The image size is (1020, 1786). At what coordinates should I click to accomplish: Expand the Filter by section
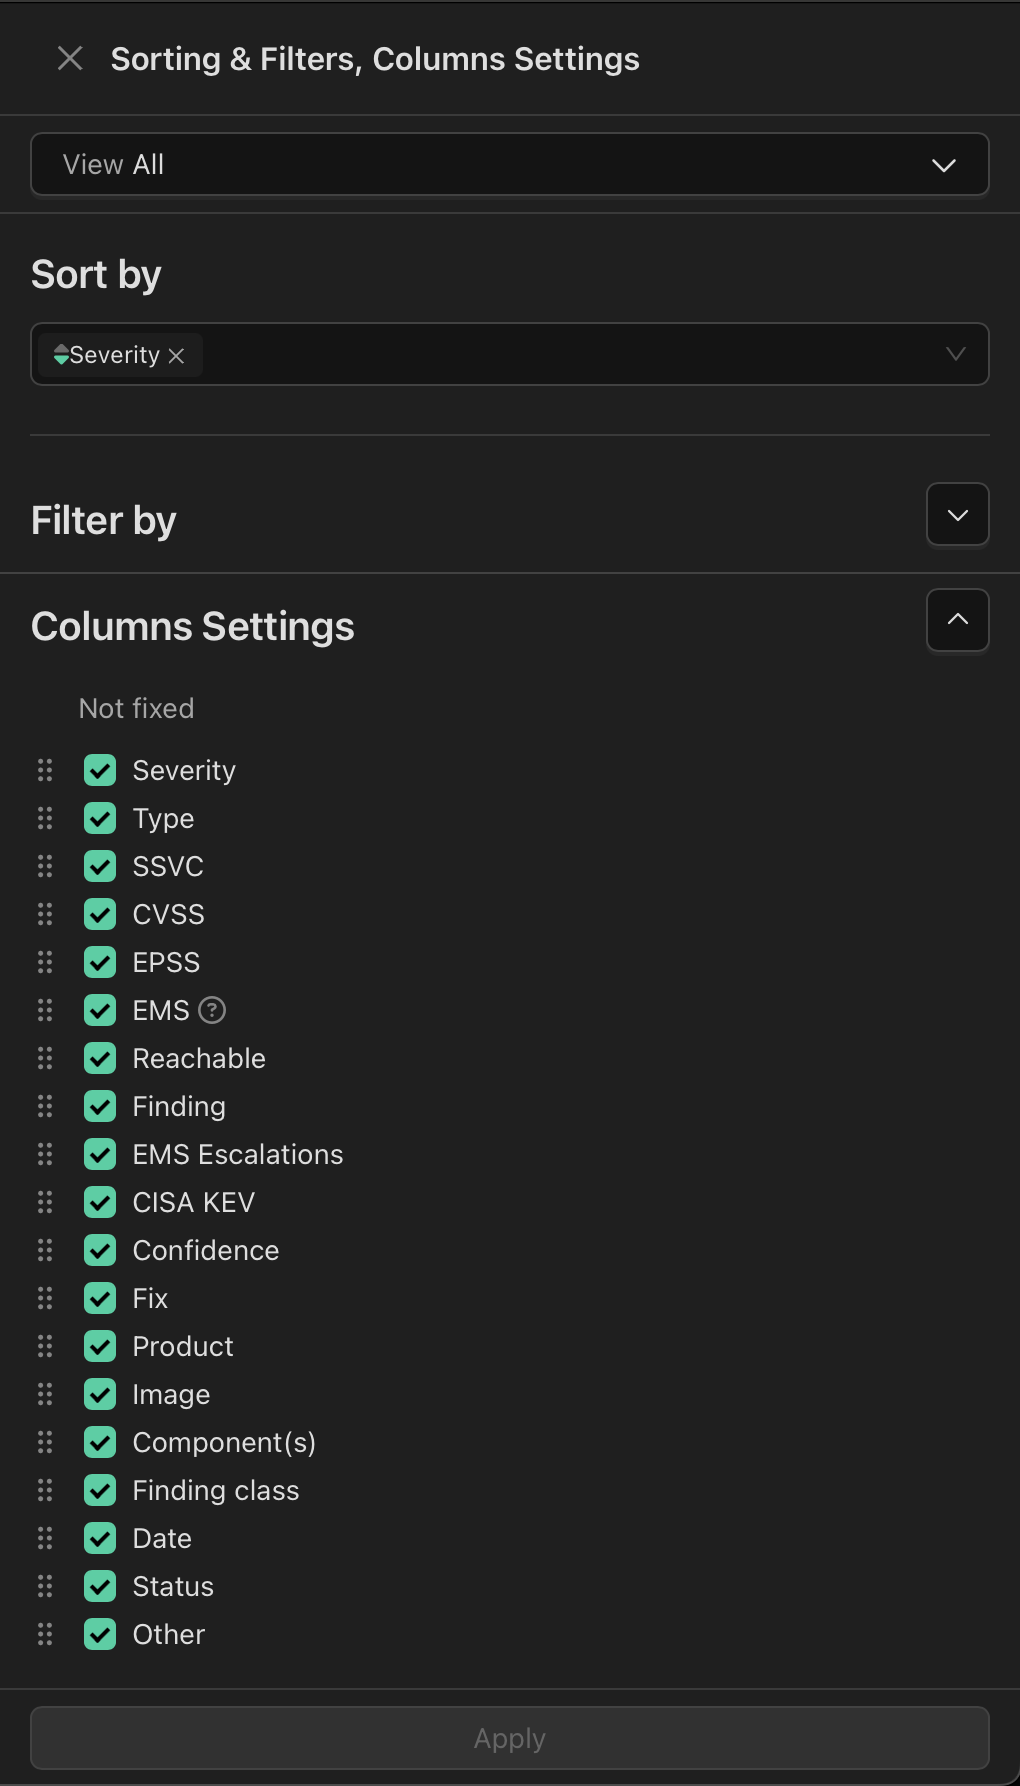pyautogui.click(x=957, y=515)
